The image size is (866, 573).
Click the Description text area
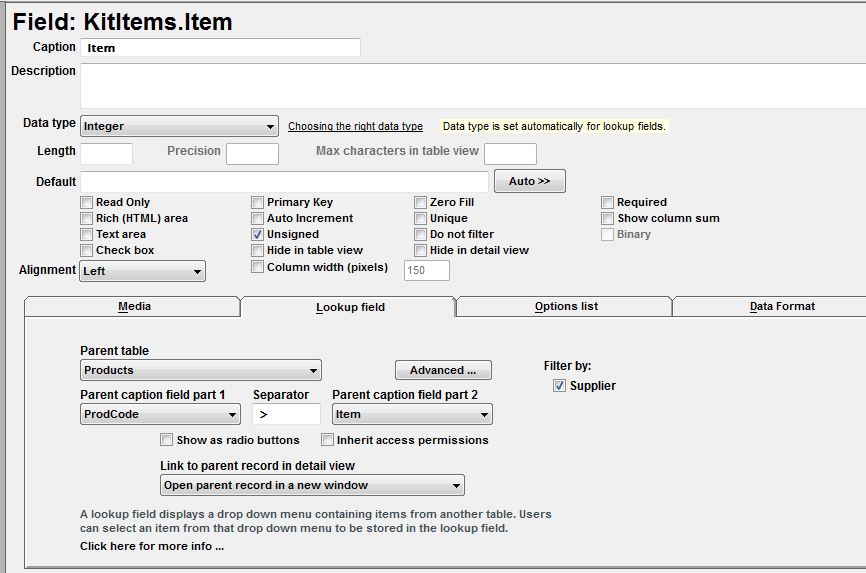473,86
